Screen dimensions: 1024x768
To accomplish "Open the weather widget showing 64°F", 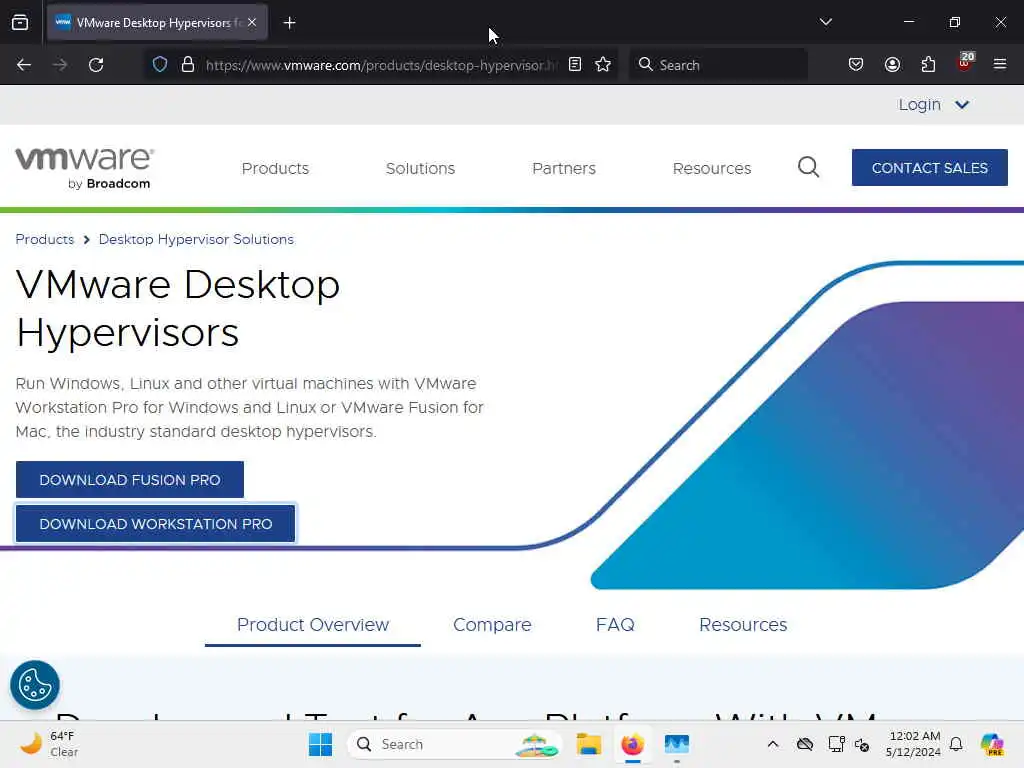I will click(49, 744).
